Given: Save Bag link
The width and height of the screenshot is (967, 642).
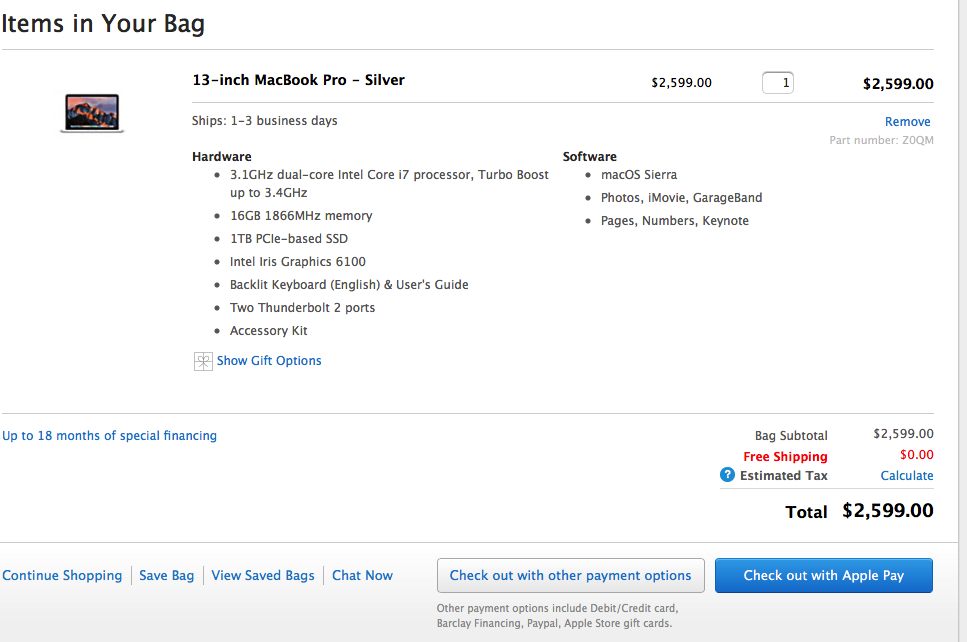Looking at the screenshot, I should pyautogui.click(x=167, y=575).
